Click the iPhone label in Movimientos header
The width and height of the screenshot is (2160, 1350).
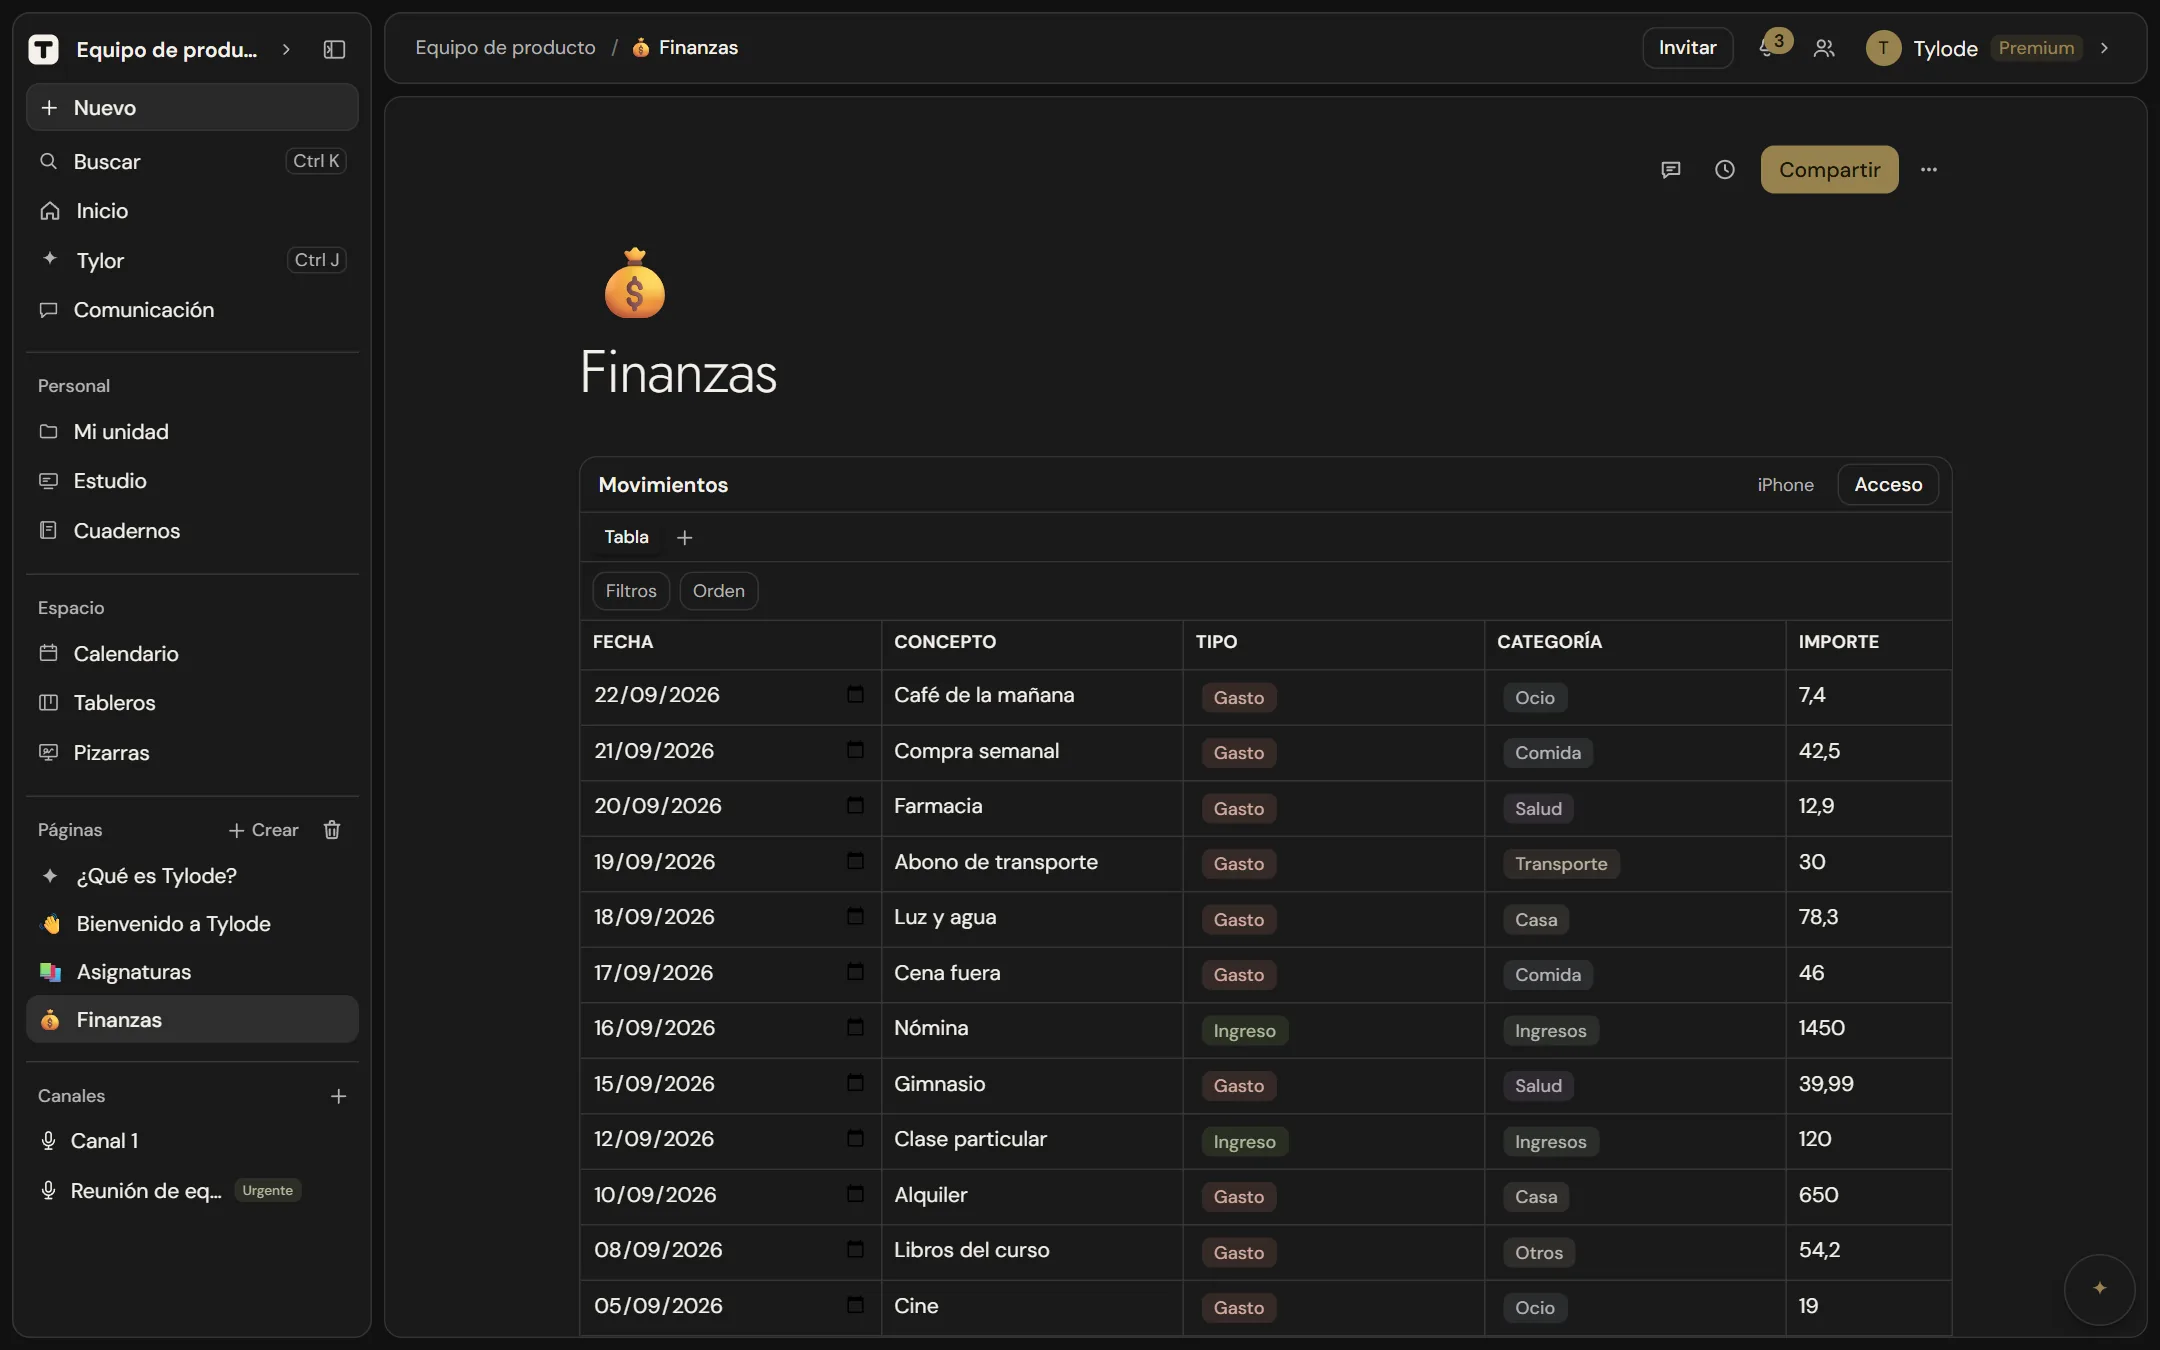click(x=1785, y=485)
